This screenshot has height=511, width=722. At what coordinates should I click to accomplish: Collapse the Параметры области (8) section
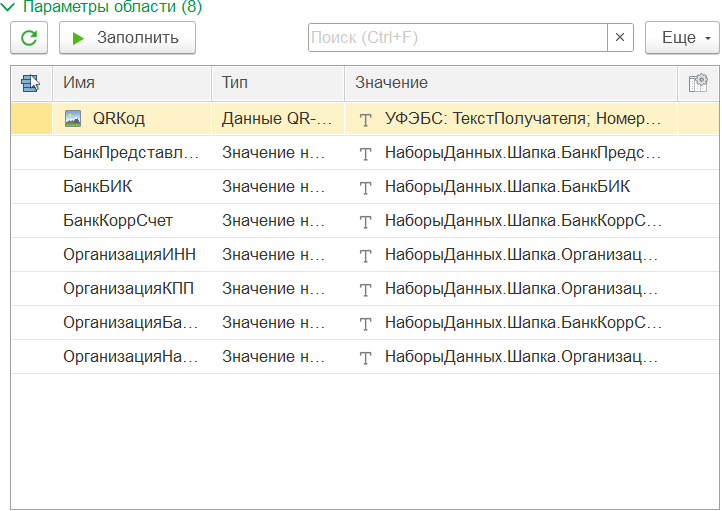pyautogui.click(x=8, y=6)
